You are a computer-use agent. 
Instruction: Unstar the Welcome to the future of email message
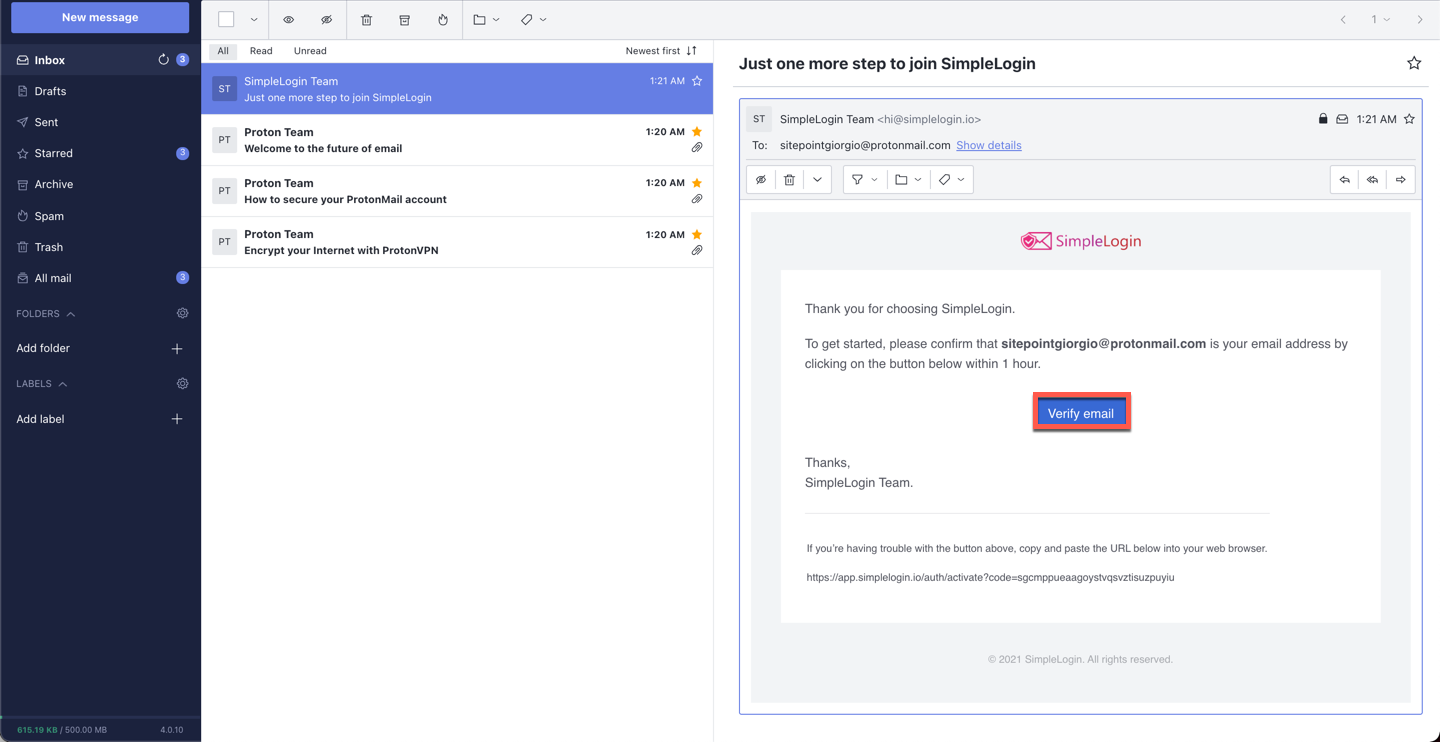coord(697,132)
